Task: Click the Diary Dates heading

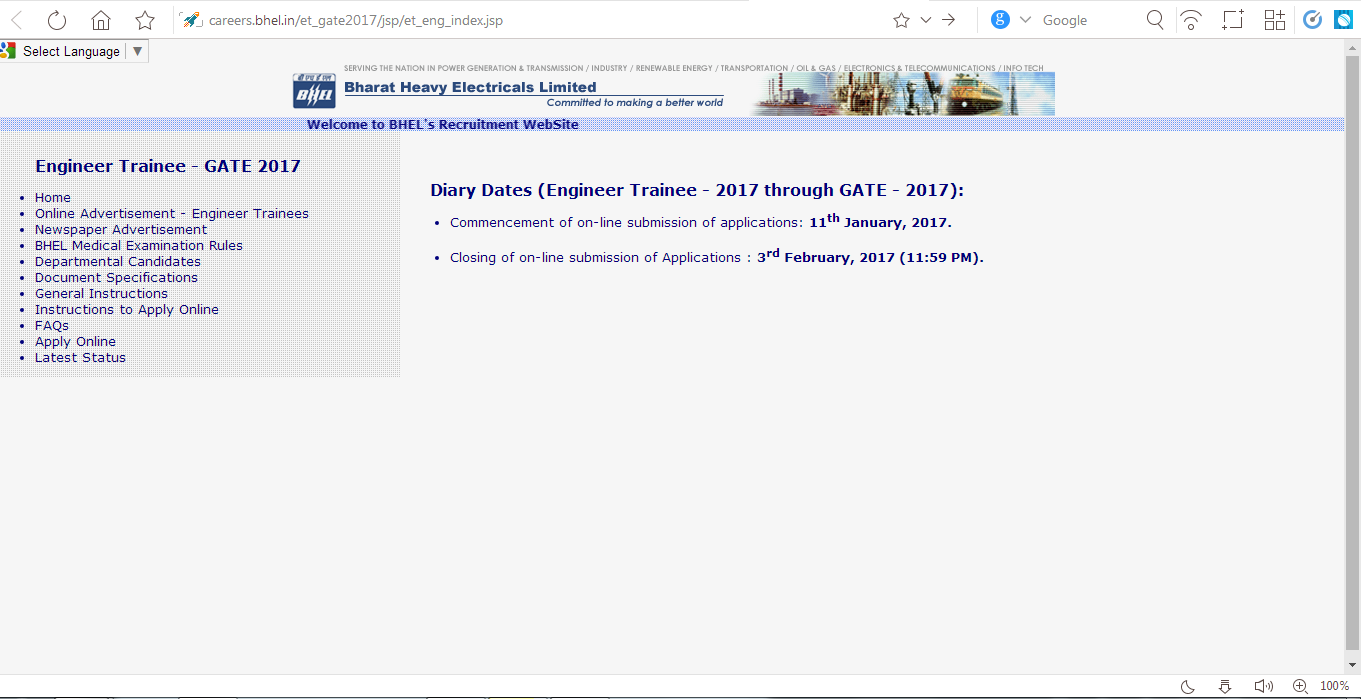Action: pyautogui.click(x=697, y=190)
